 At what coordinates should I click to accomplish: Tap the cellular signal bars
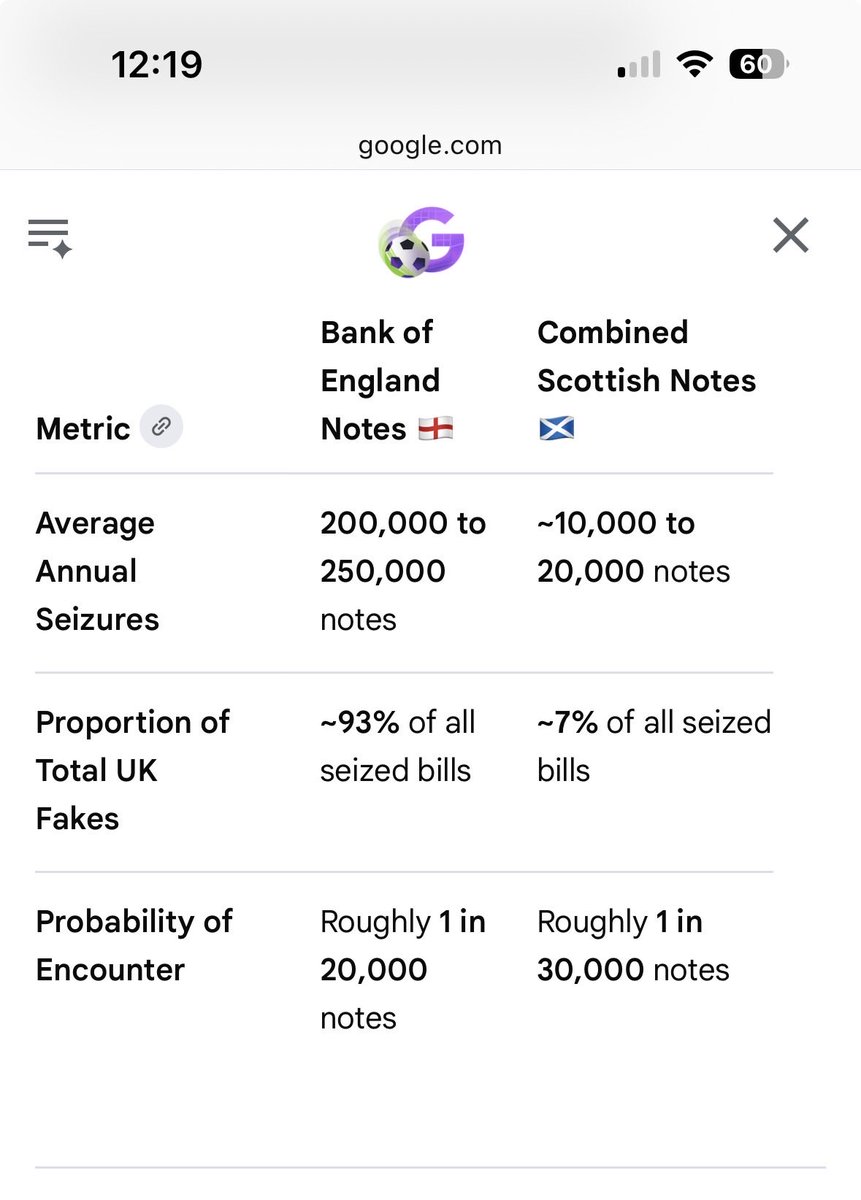pos(639,66)
